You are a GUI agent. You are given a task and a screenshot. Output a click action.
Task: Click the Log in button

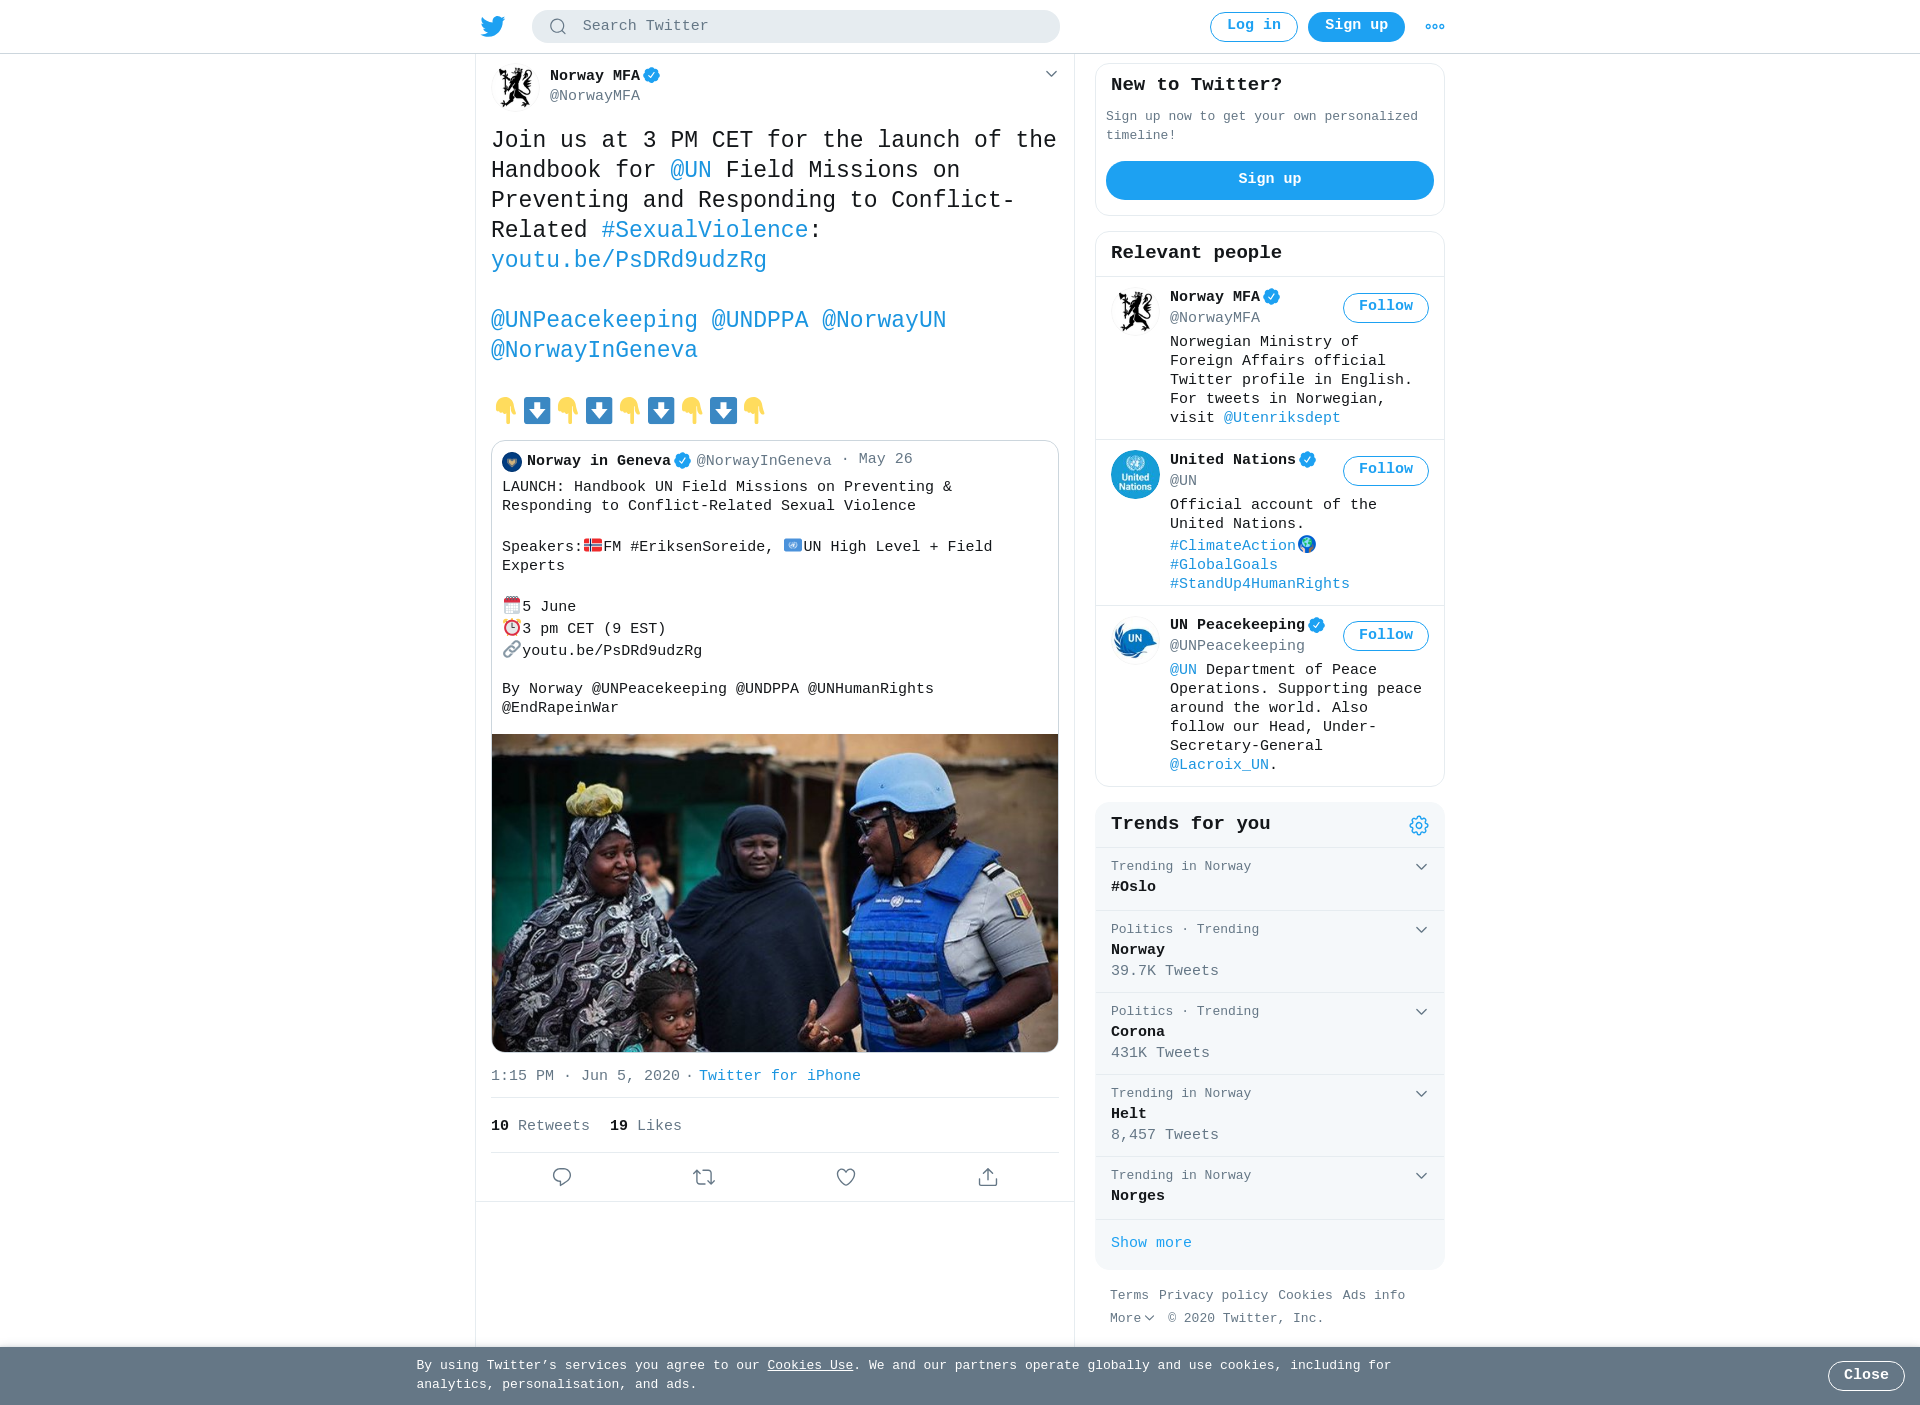[1253, 27]
